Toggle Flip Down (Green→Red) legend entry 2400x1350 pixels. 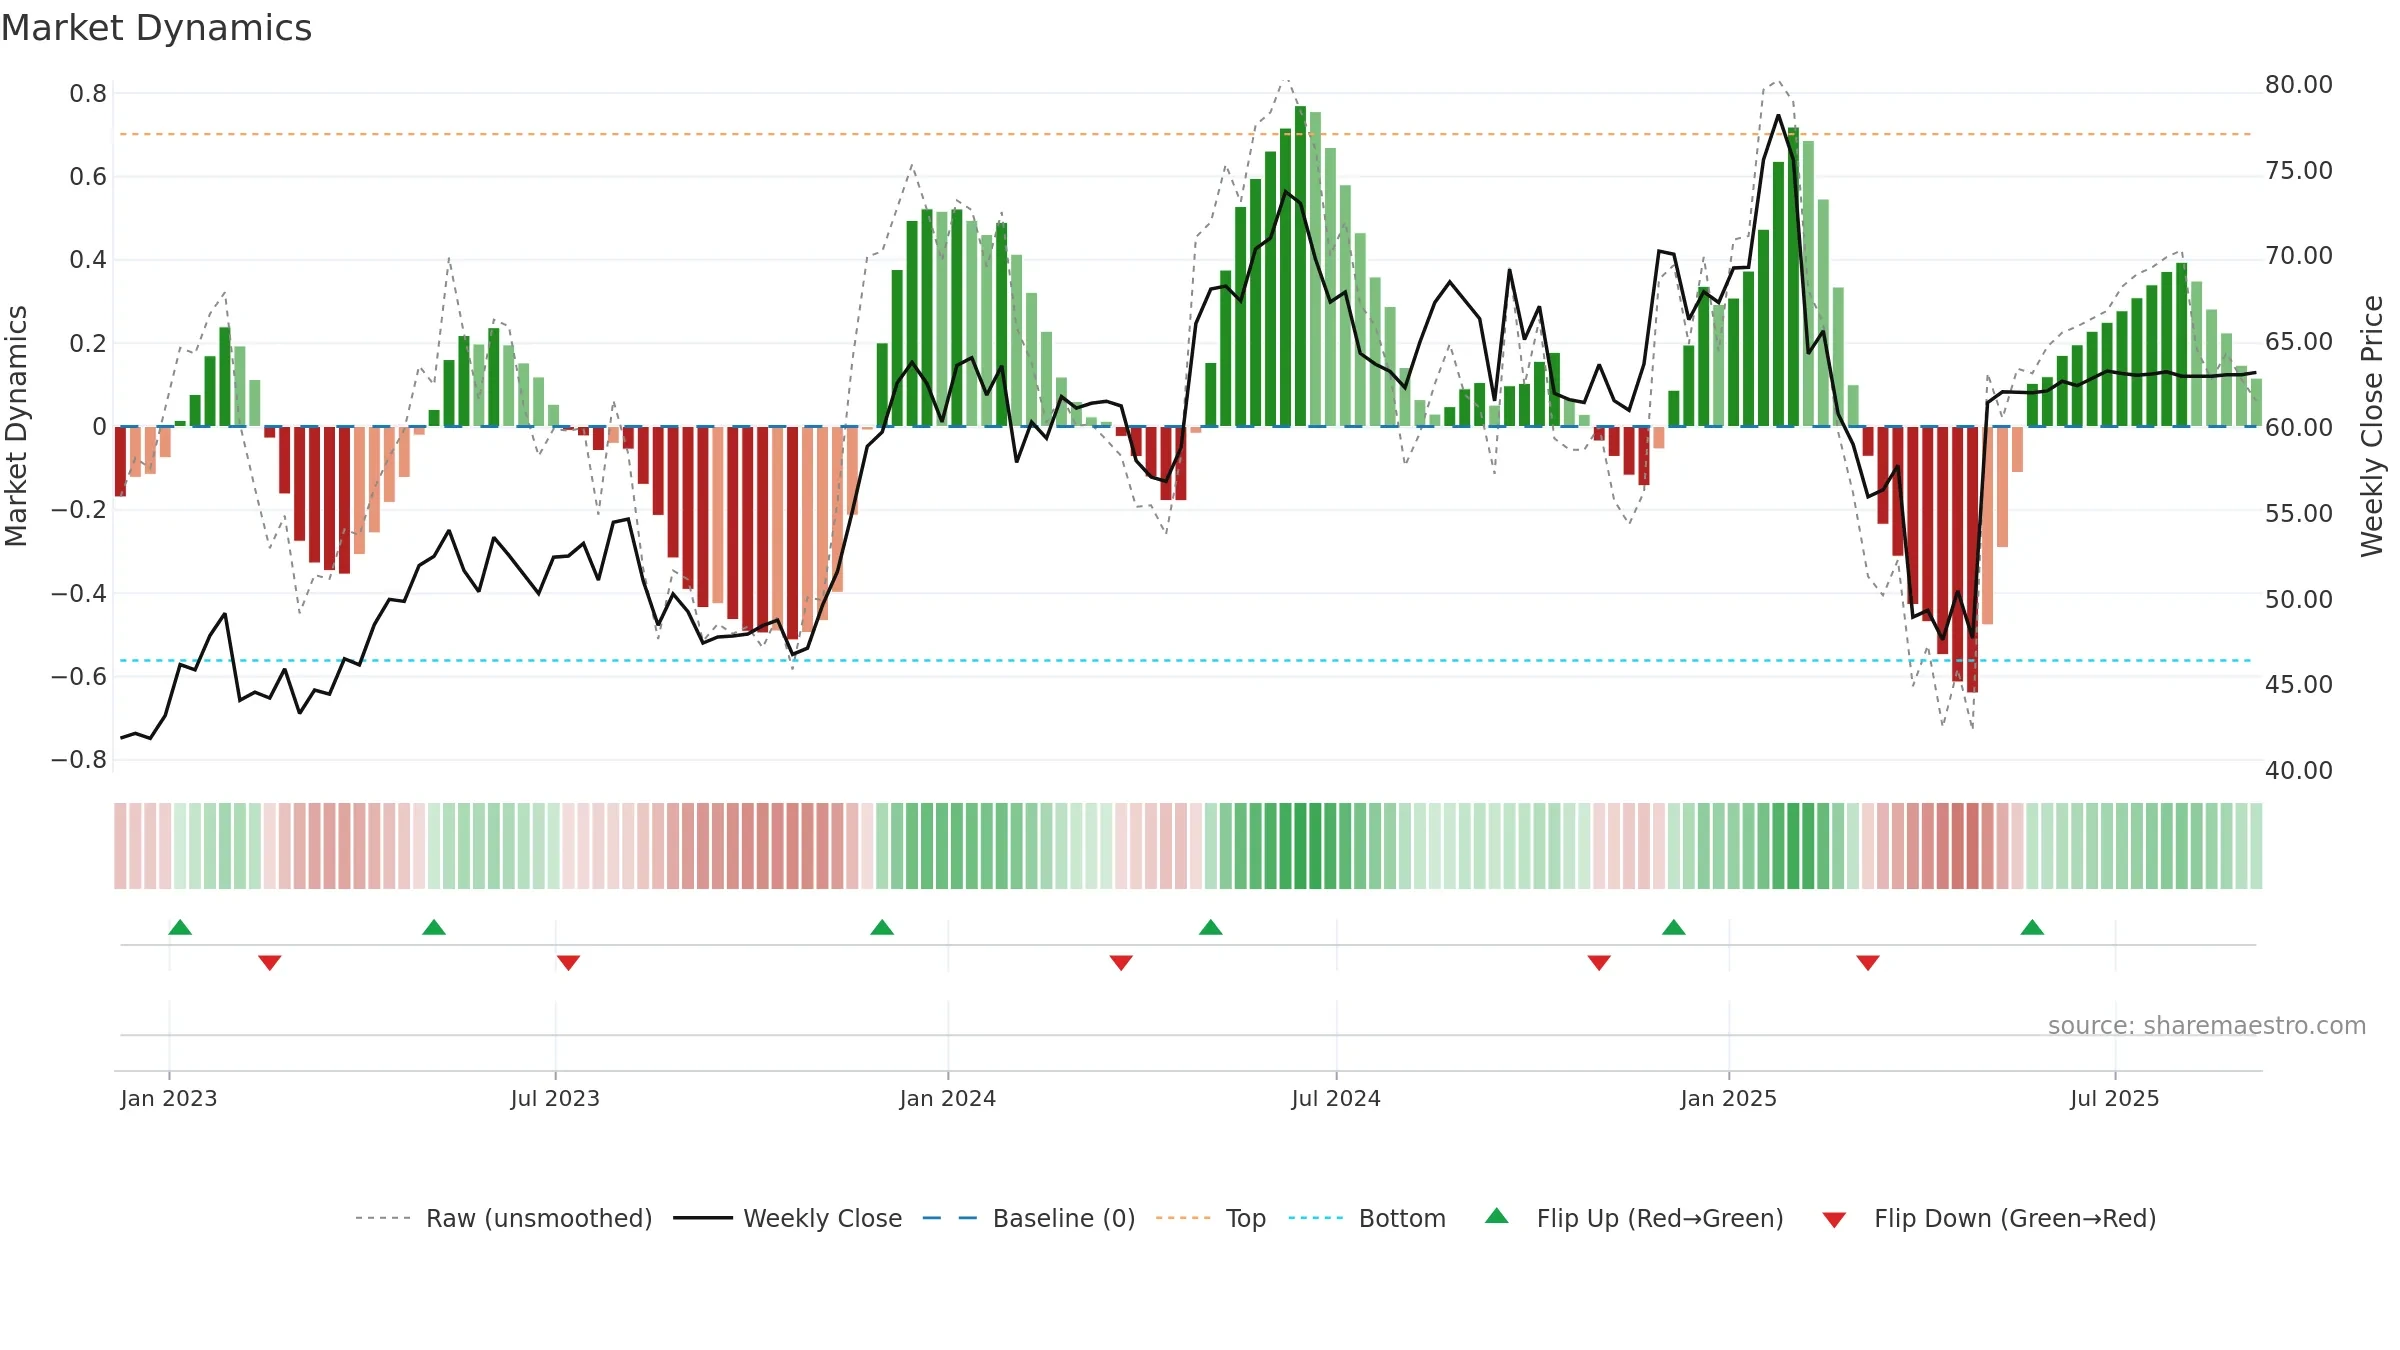pyautogui.click(x=1989, y=1218)
